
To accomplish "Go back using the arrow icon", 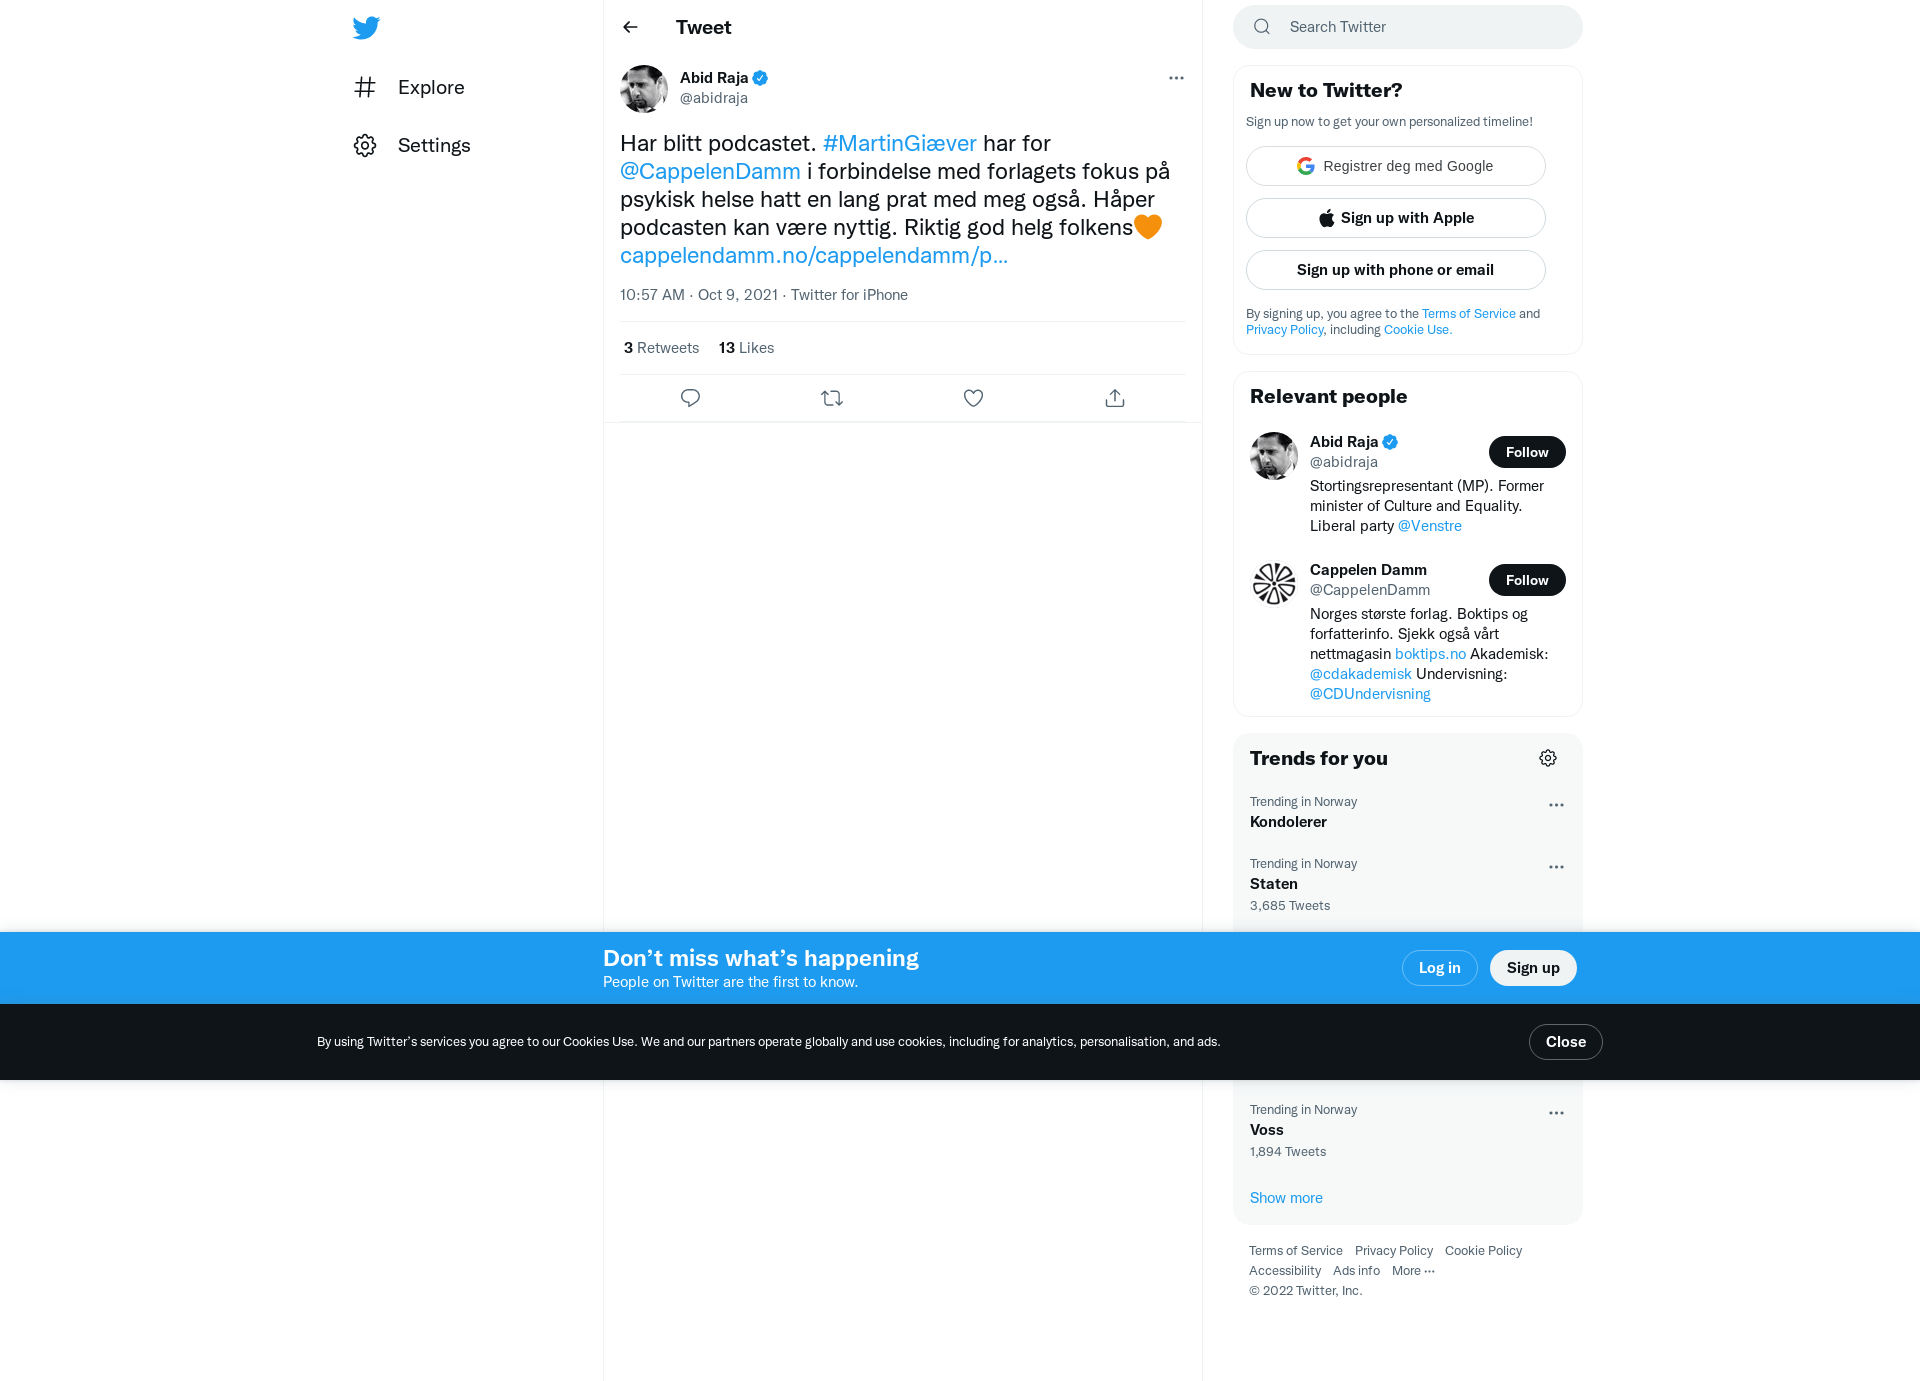I will (x=630, y=27).
